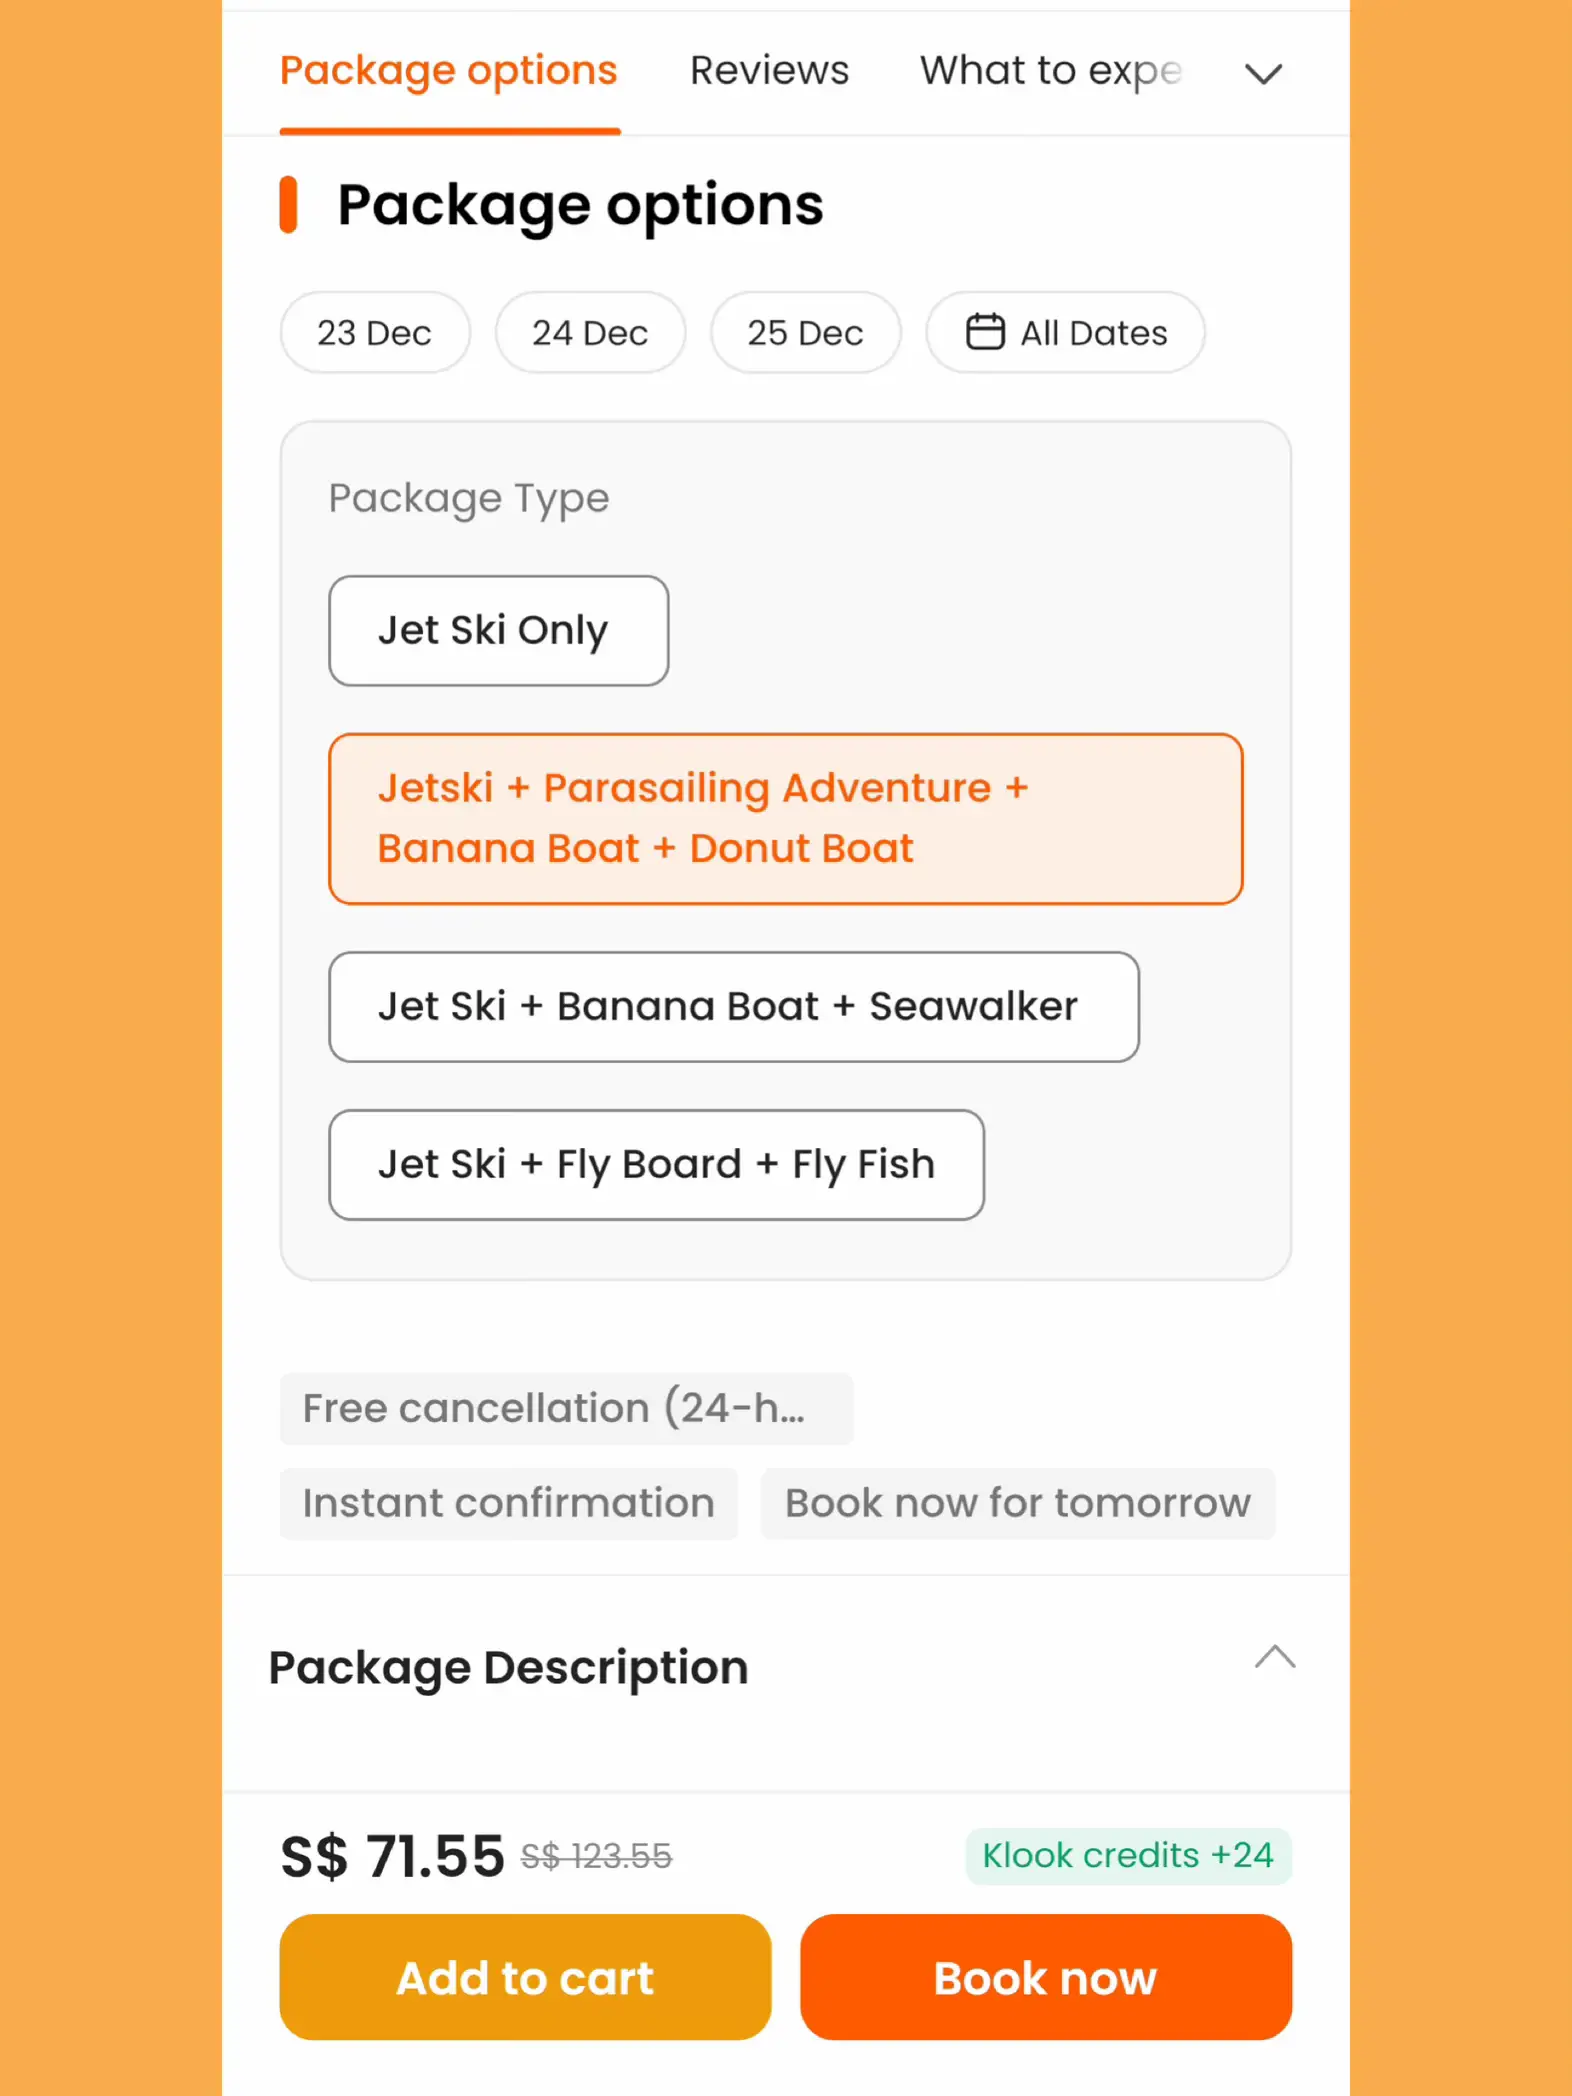Select the Jet Ski Only package

click(499, 630)
